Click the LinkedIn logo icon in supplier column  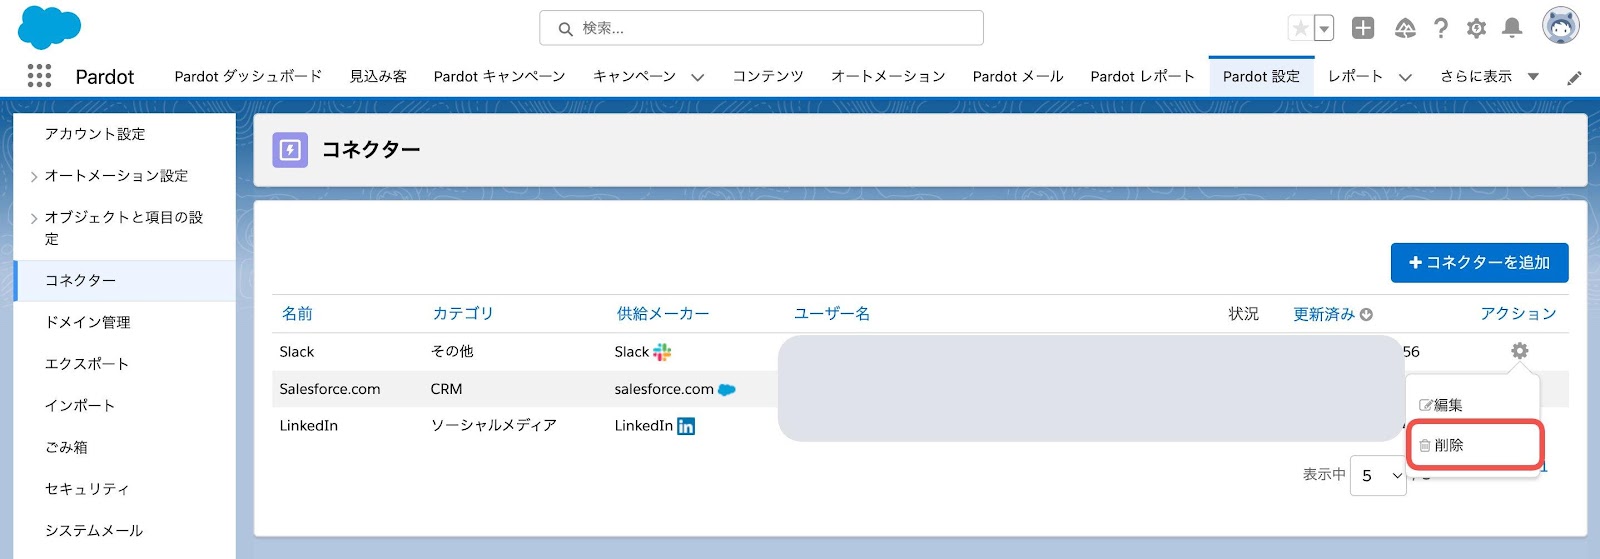pyautogui.click(x=686, y=426)
